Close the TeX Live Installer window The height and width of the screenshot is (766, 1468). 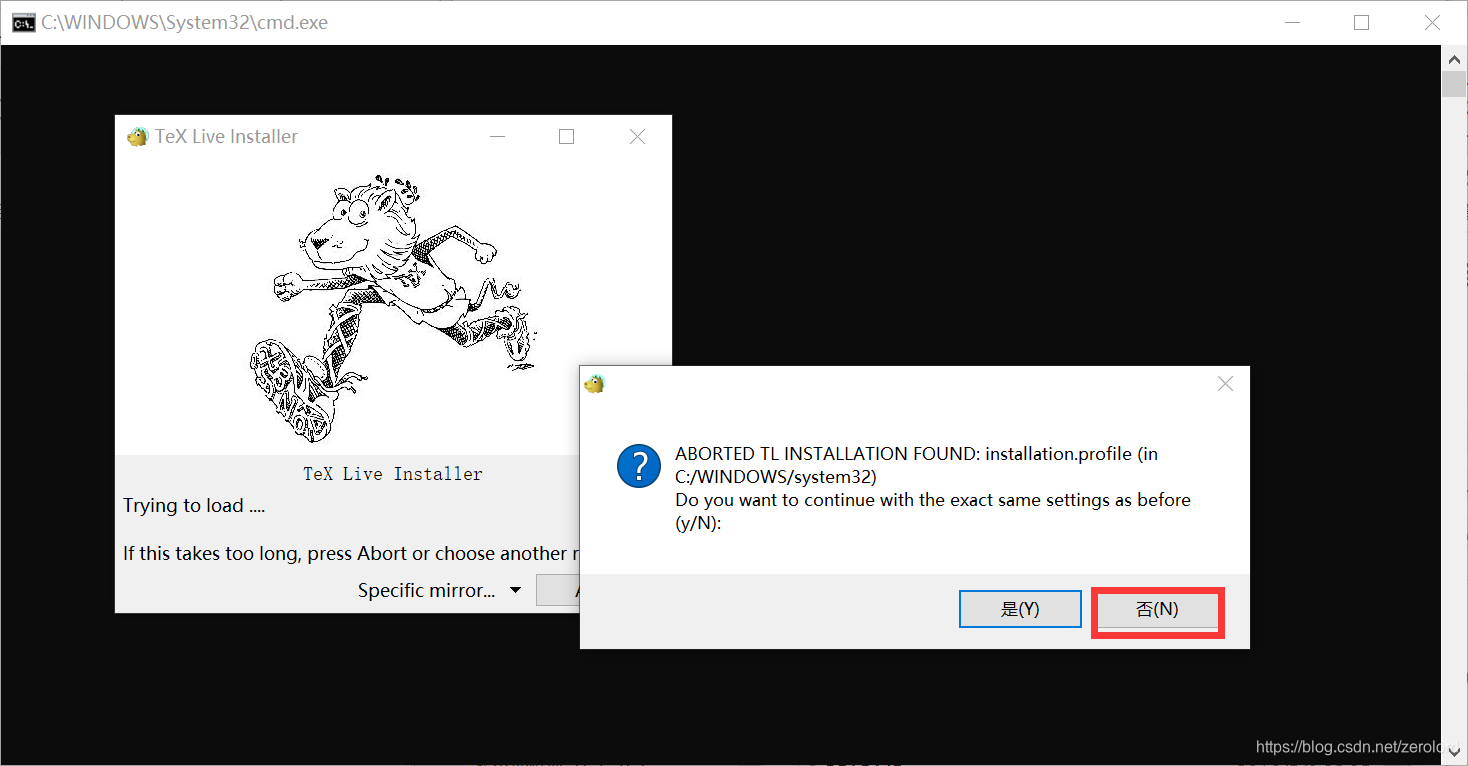[x=637, y=137]
